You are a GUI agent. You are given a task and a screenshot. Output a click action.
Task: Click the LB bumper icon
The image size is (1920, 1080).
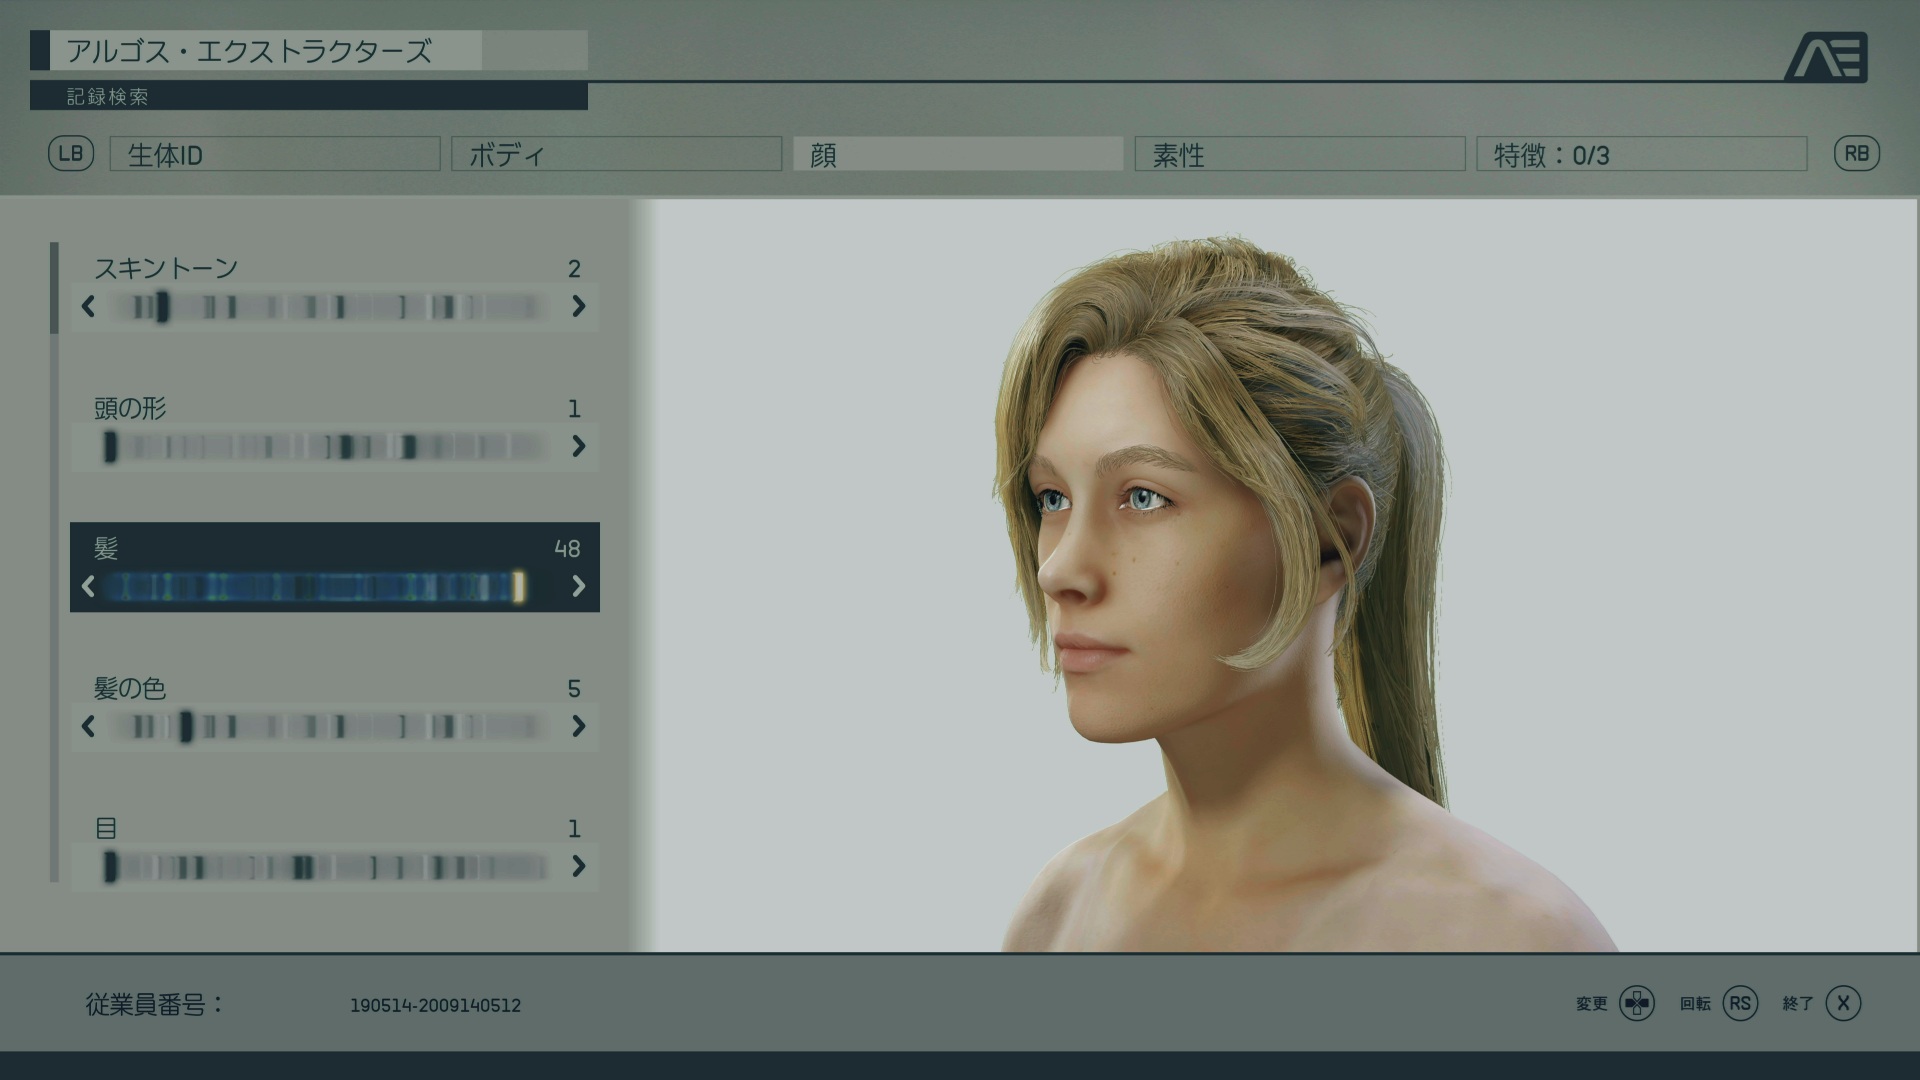(71, 154)
